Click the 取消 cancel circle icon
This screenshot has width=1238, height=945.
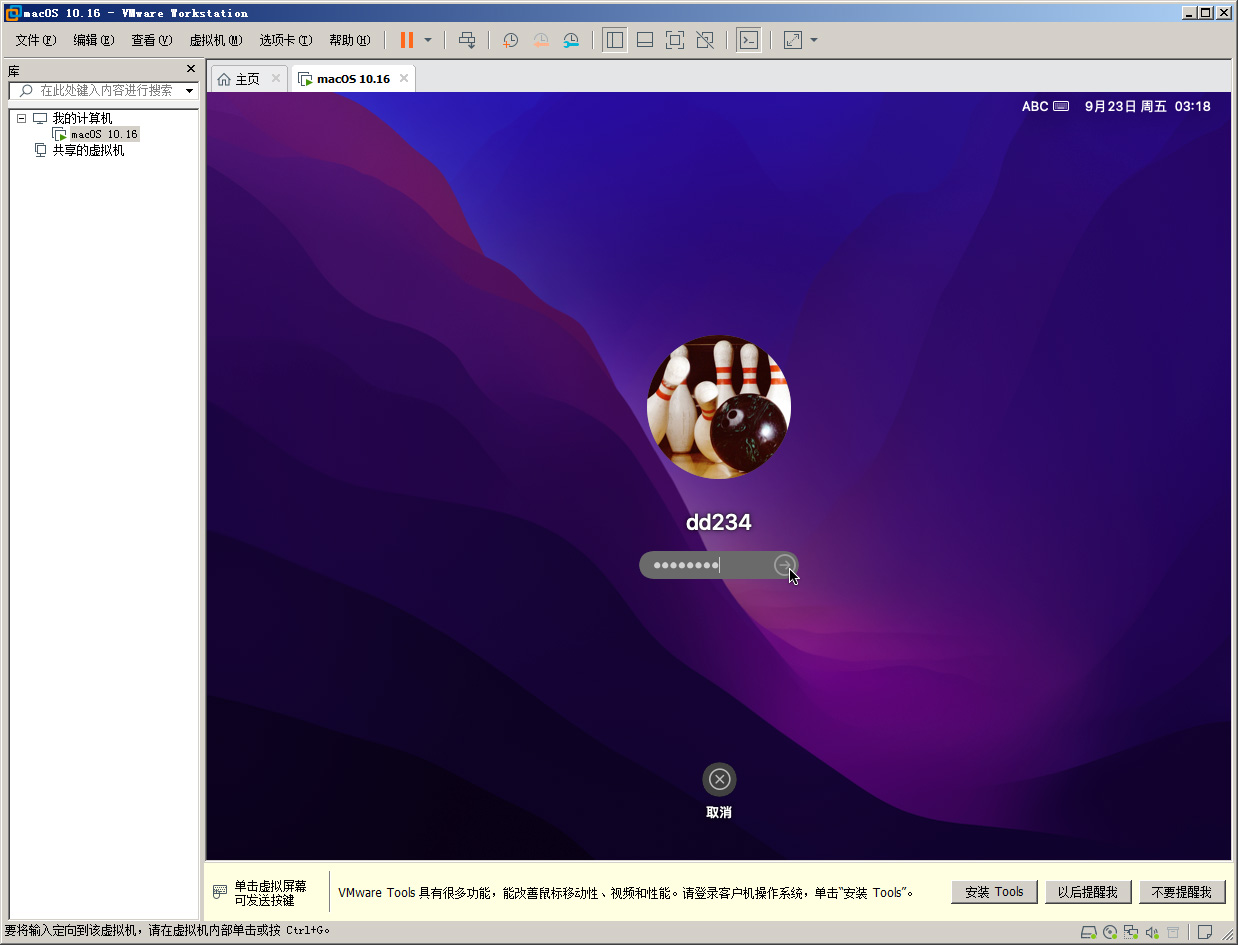tap(719, 779)
